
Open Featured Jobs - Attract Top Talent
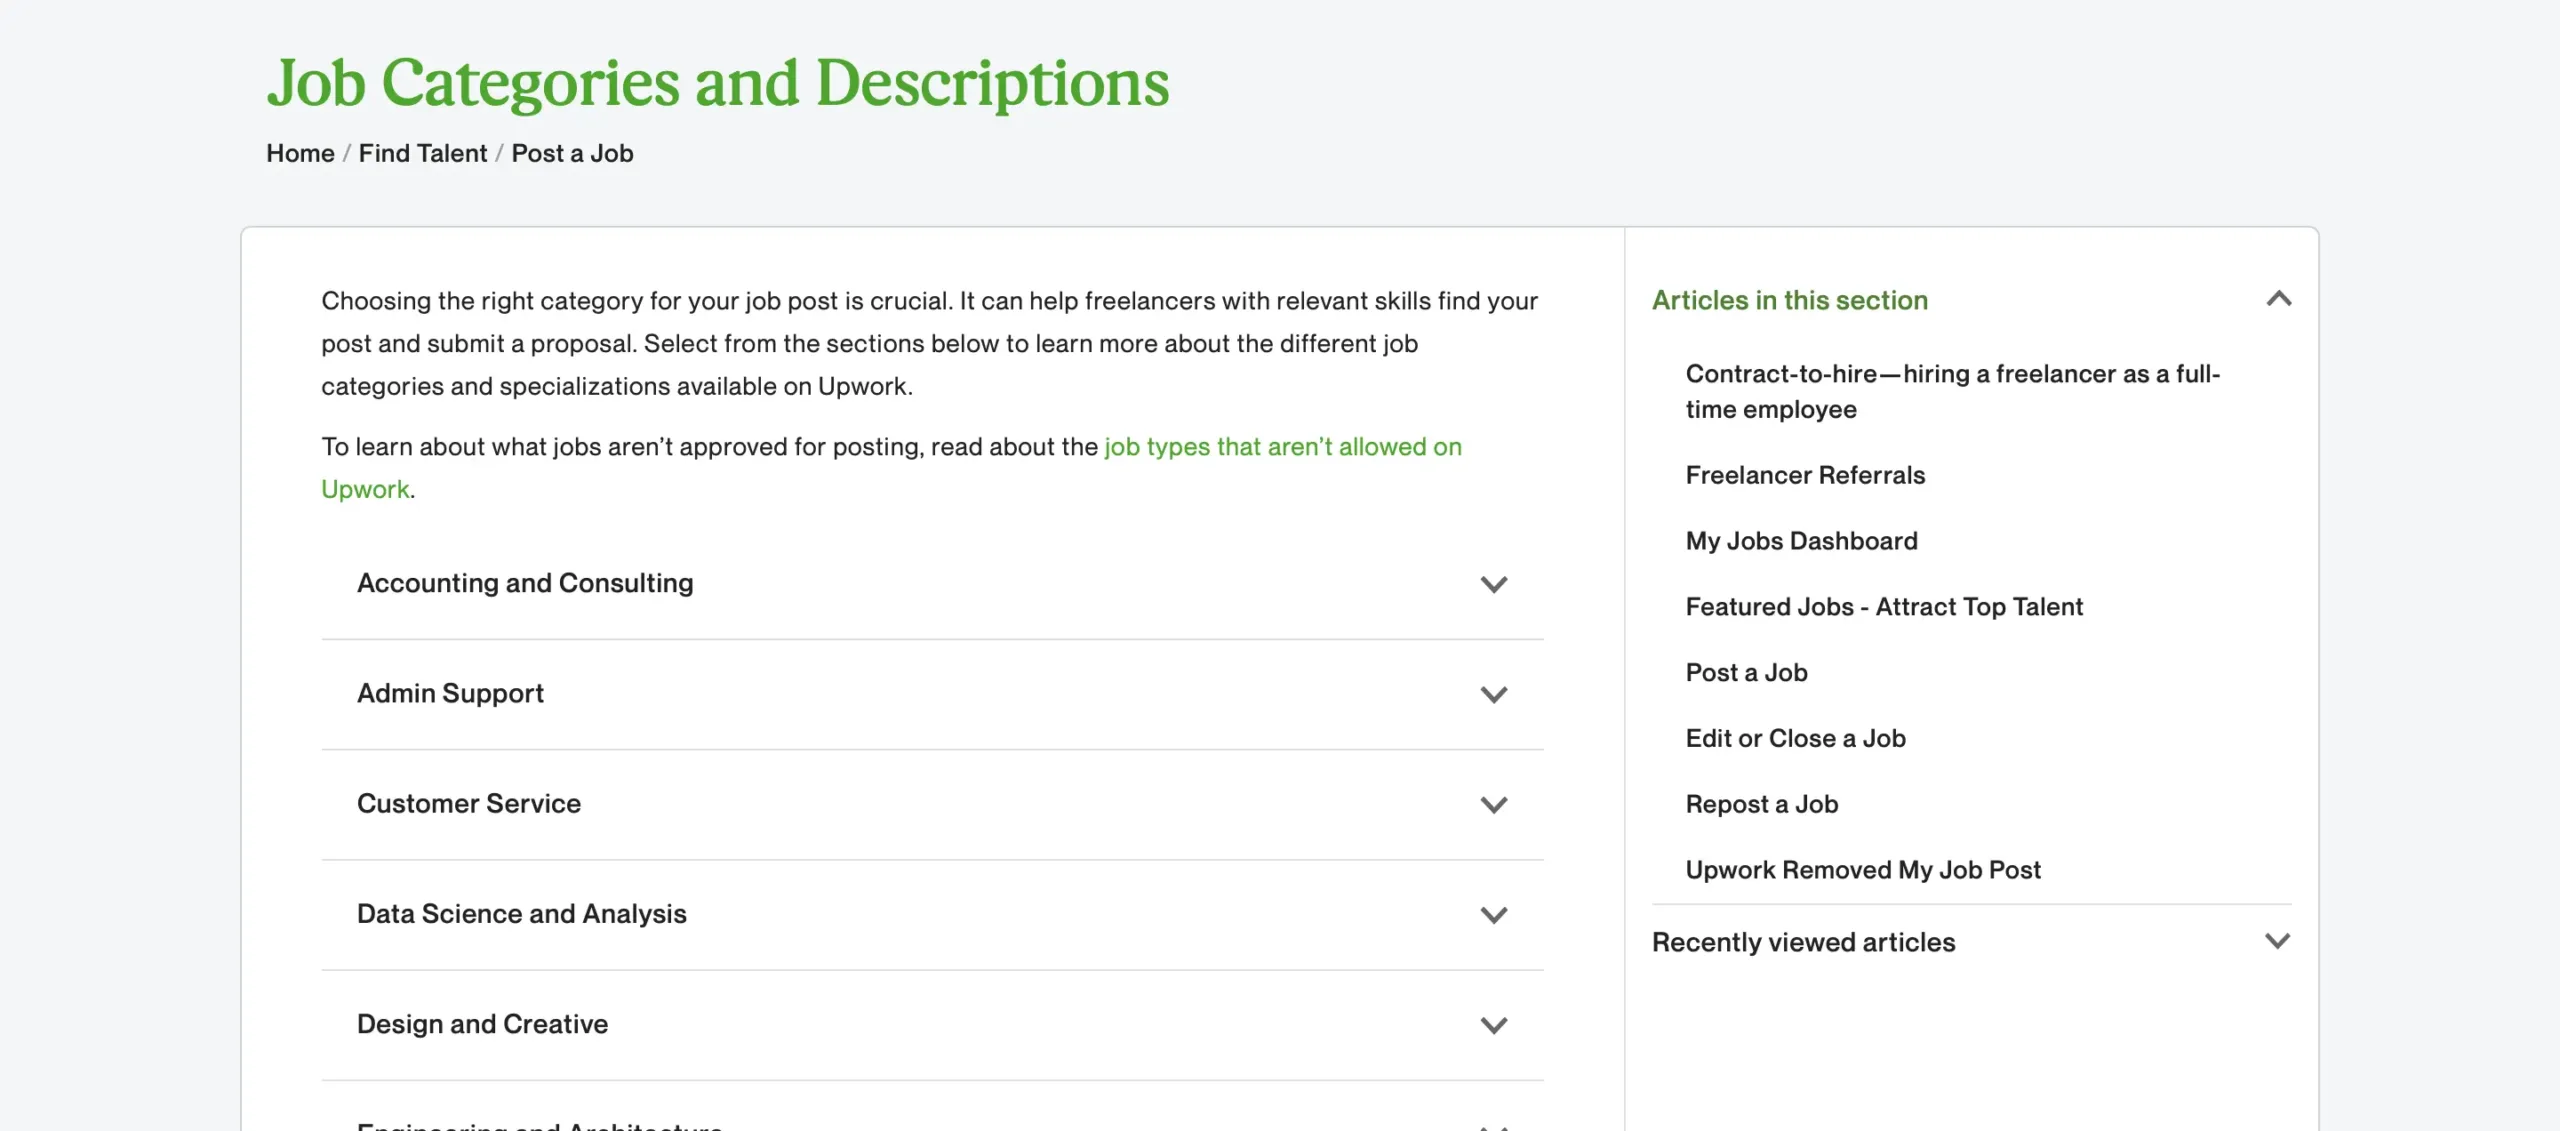[1884, 606]
